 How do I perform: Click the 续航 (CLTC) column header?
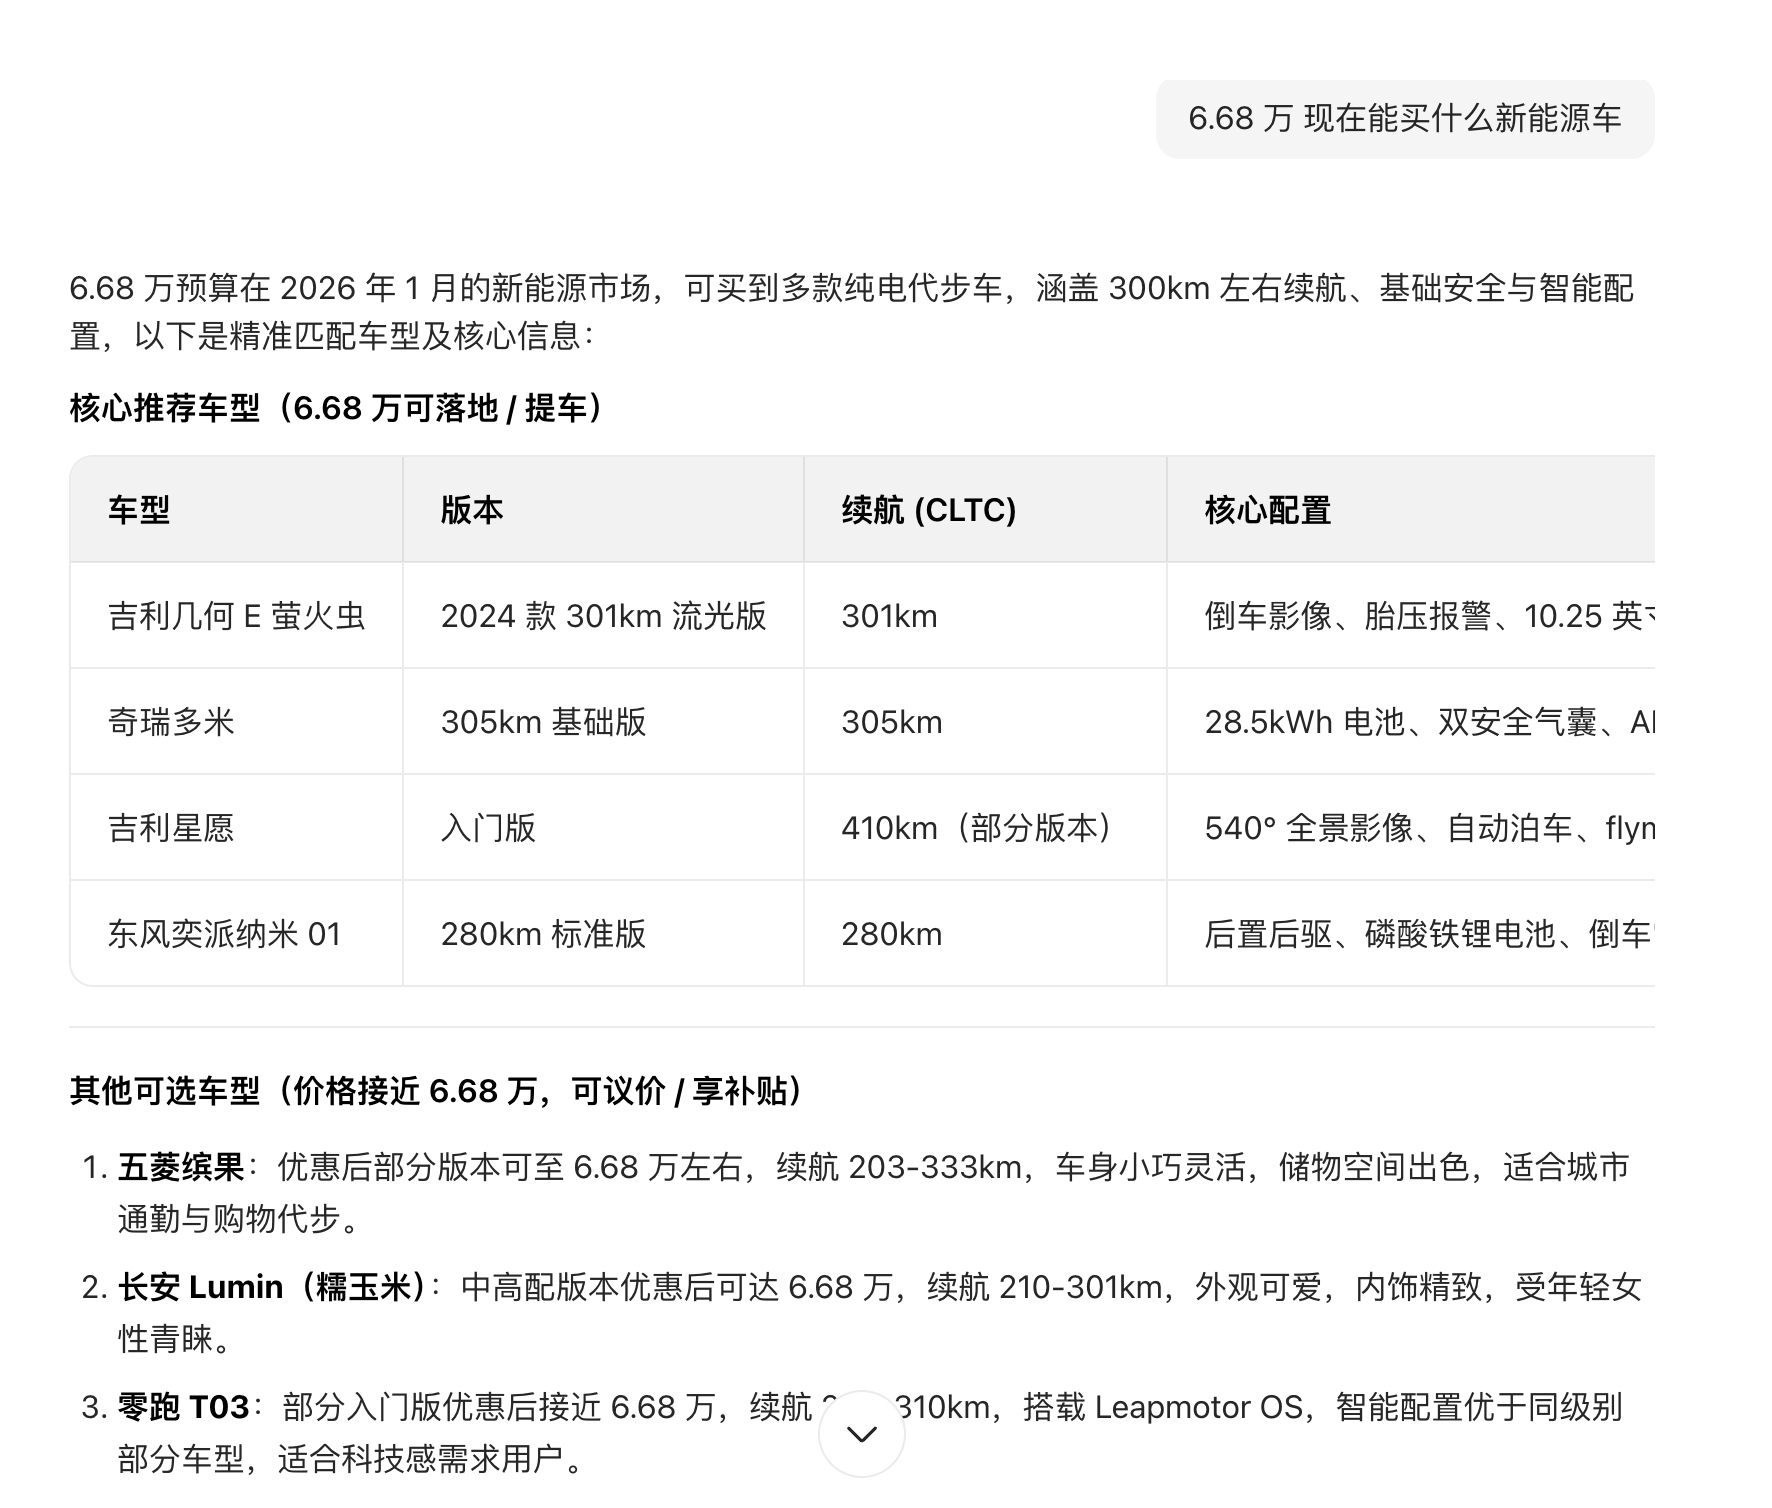coord(985,510)
